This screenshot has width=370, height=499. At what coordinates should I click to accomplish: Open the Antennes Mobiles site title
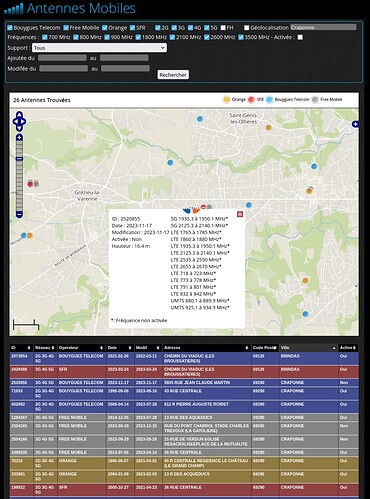pos(81,8)
